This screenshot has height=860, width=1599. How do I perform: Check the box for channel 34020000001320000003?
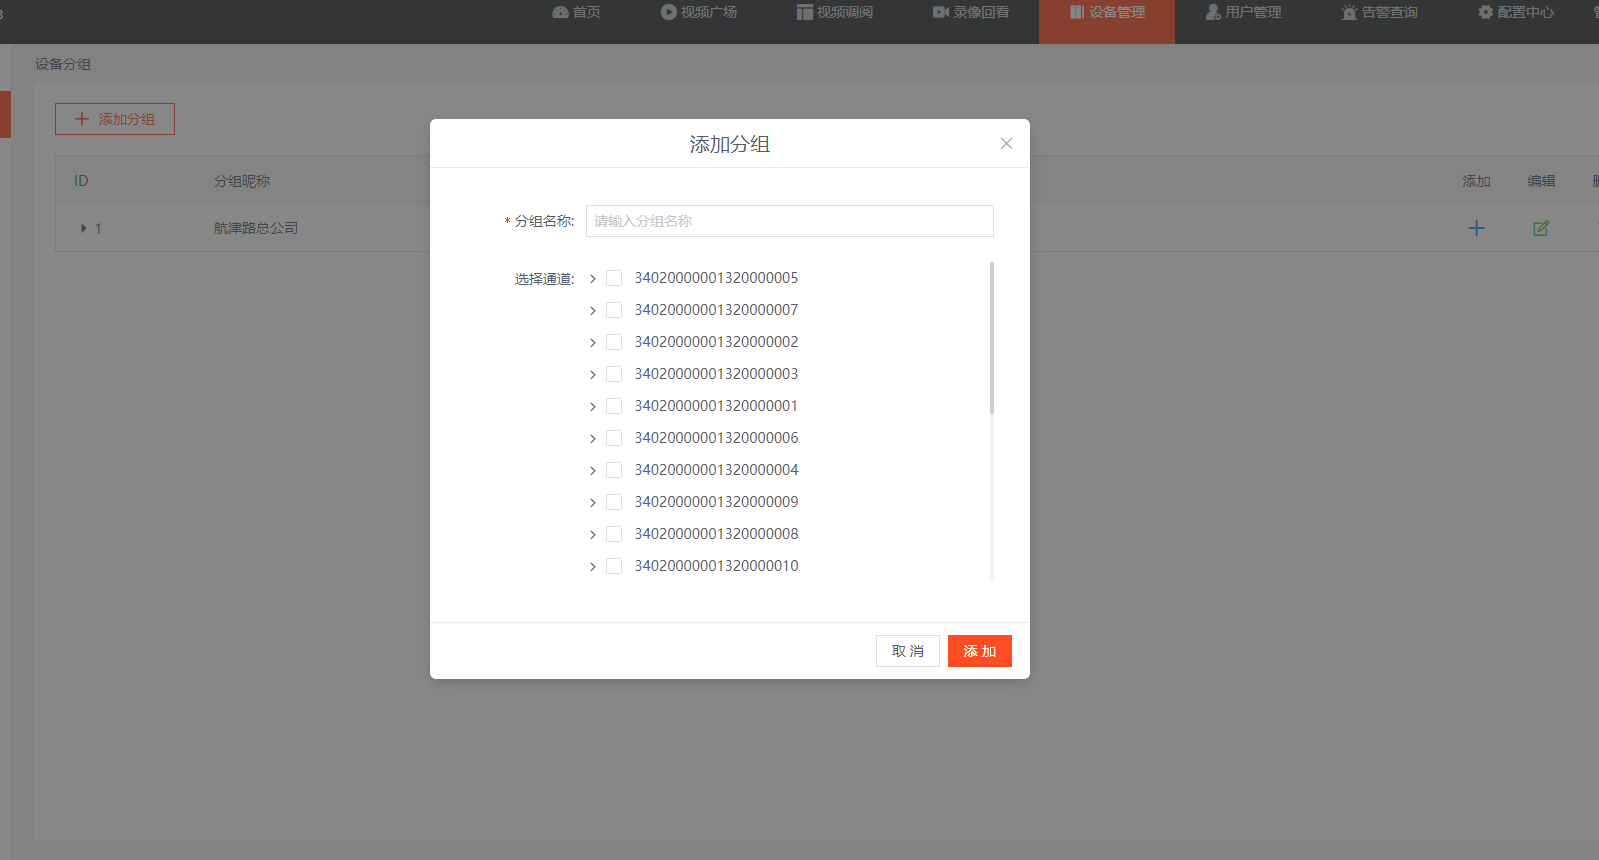point(614,374)
